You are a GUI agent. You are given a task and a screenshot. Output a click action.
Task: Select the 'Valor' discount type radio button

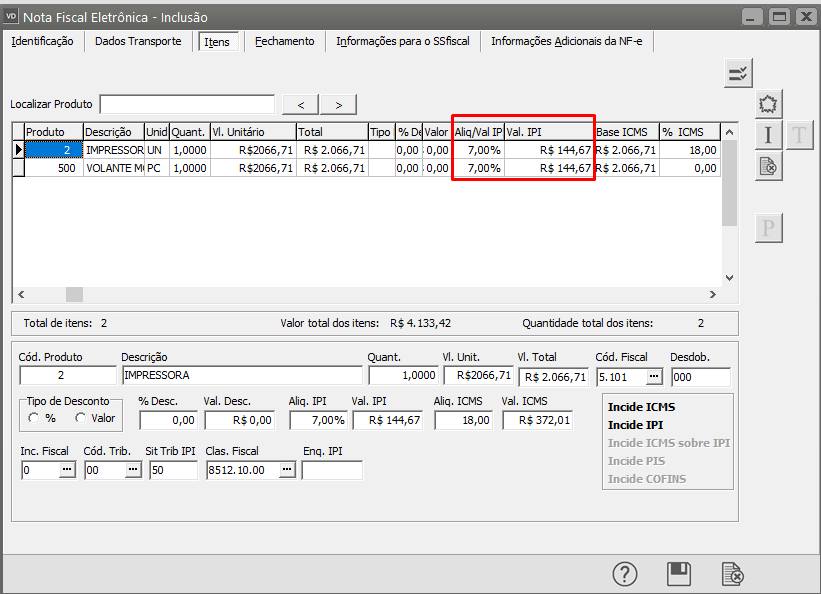pos(81,418)
